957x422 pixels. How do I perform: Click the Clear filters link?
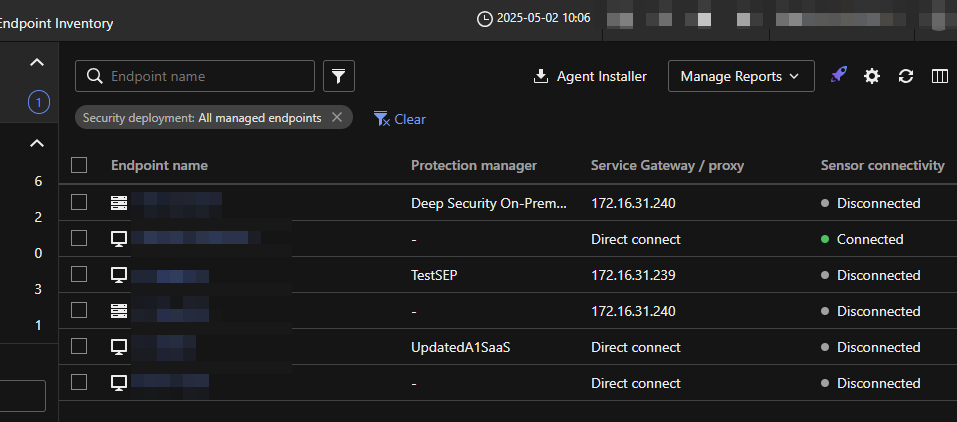pyautogui.click(x=400, y=119)
